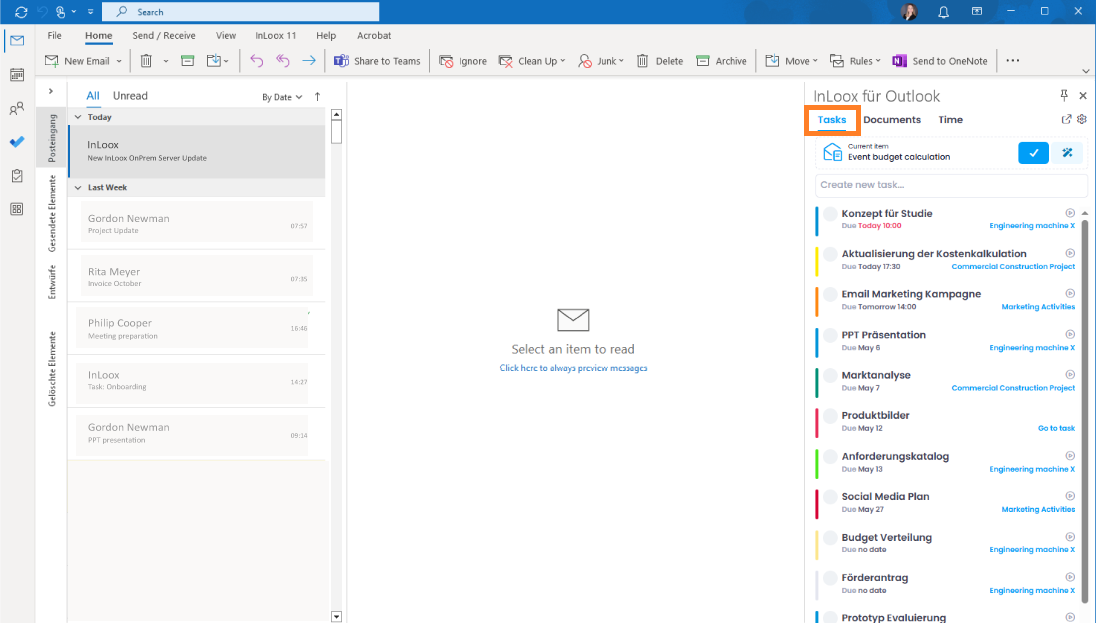Open the Tasks clipboard icon in sidebar
The image size is (1096, 623).
17,176
